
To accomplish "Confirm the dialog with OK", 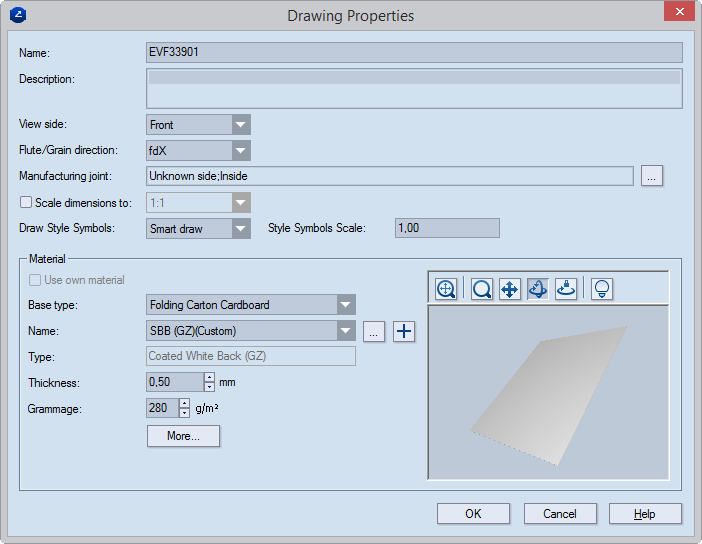I will point(473,514).
